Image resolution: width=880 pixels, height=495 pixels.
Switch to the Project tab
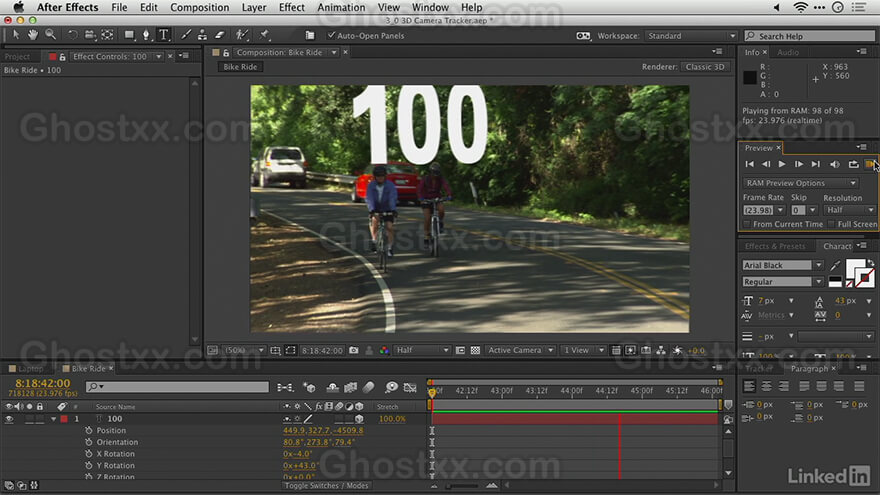17,57
